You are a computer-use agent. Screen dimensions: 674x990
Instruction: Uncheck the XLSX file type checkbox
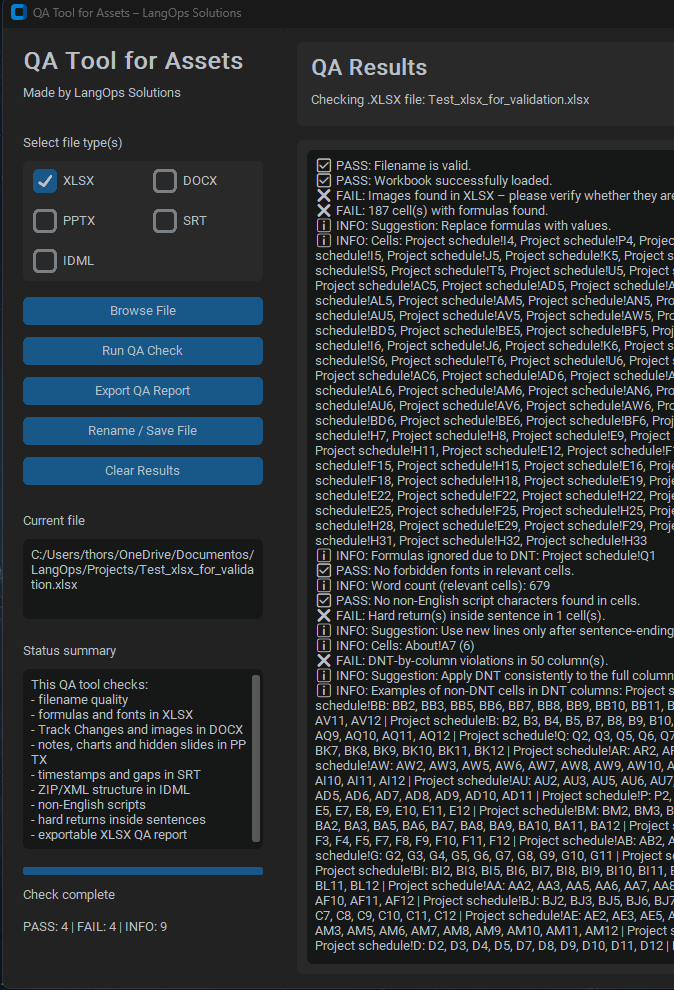click(45, 181)
